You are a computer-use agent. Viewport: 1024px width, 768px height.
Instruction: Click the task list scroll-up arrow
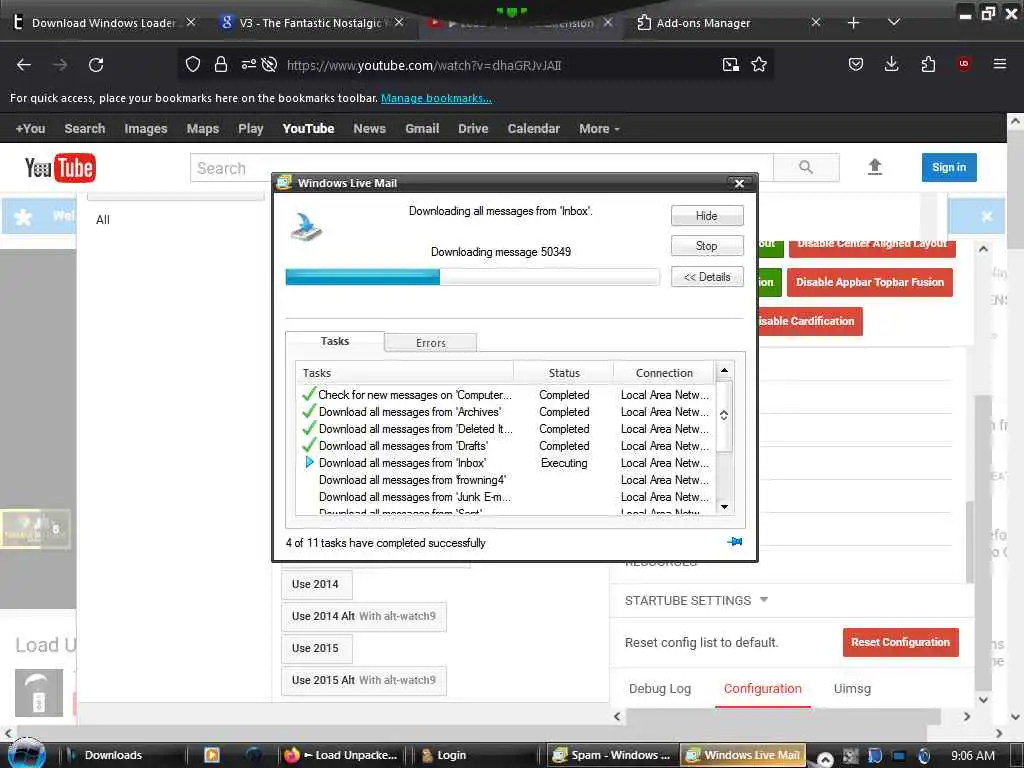click(x=724, y=370)
